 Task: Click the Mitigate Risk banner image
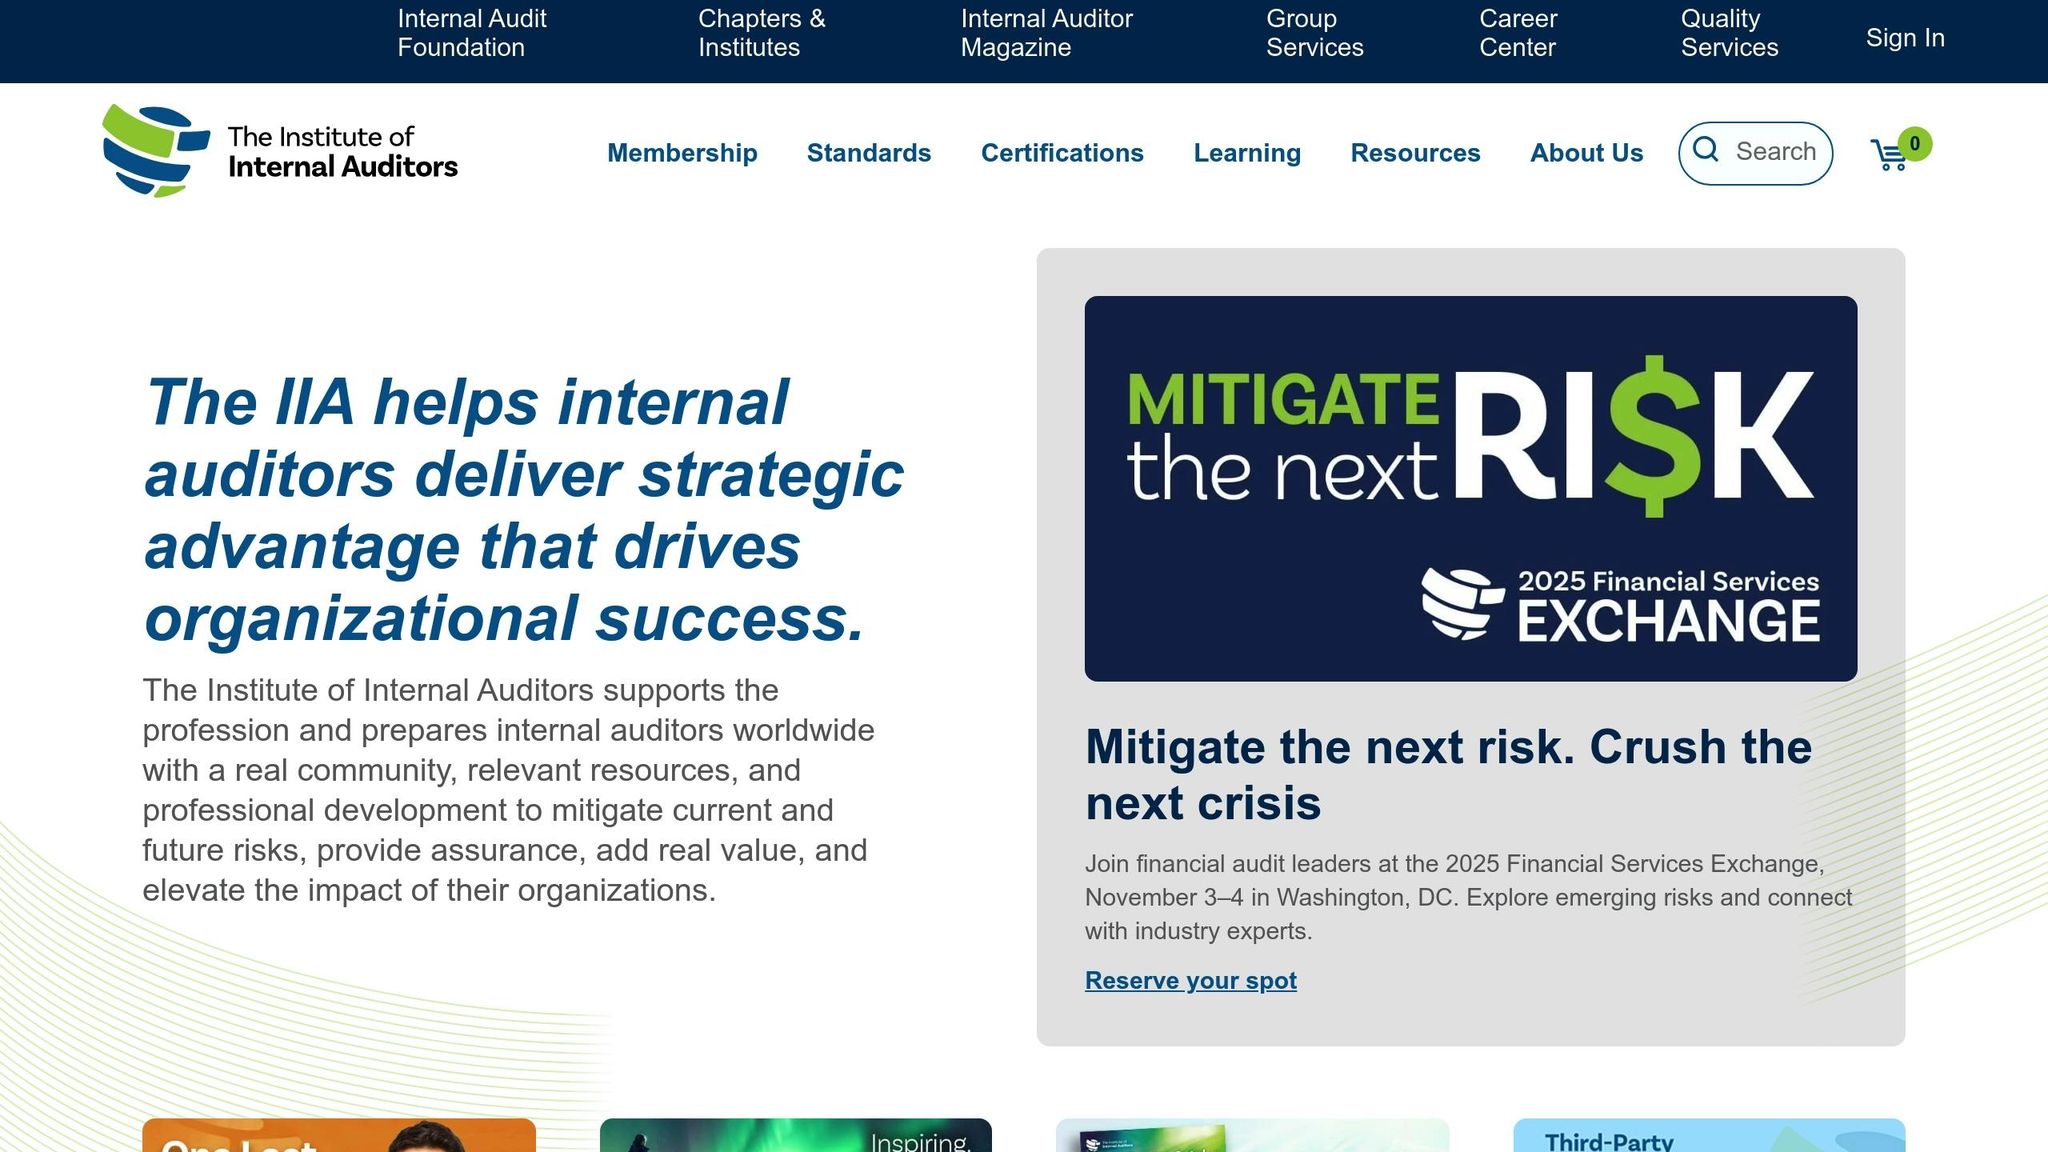tap(1470, 488)
